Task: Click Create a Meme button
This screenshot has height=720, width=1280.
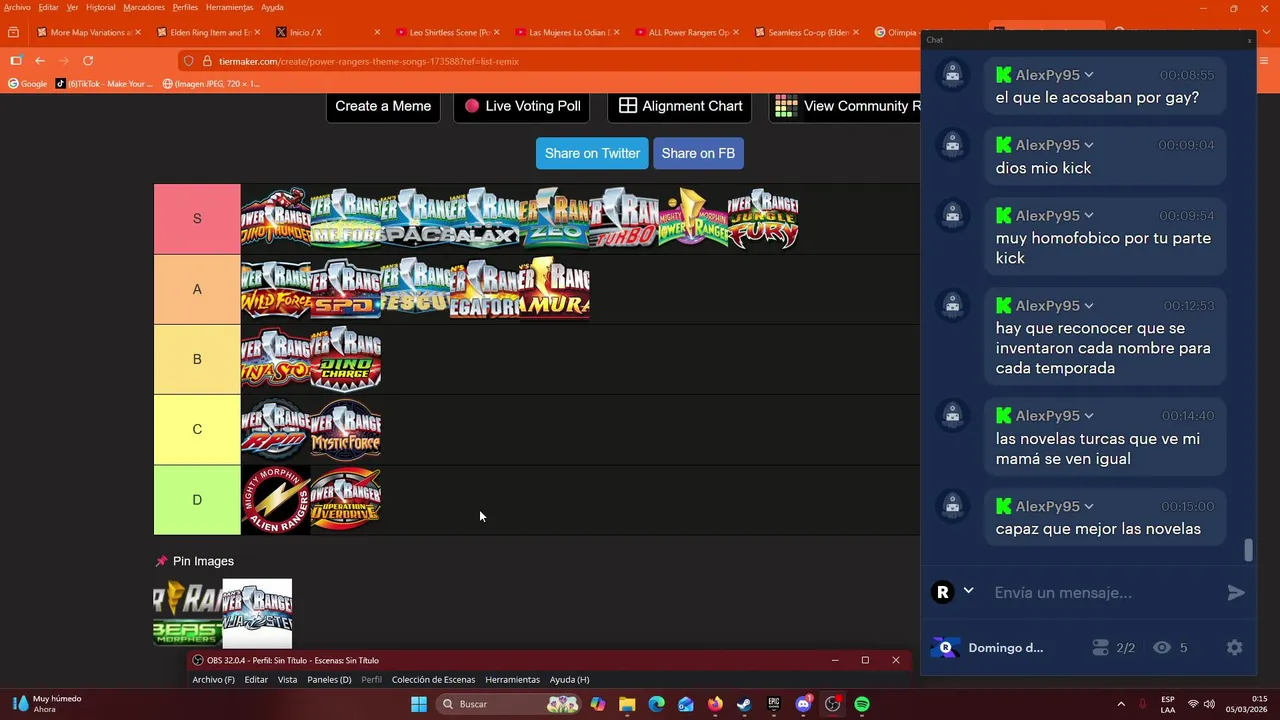Action: 383,106
